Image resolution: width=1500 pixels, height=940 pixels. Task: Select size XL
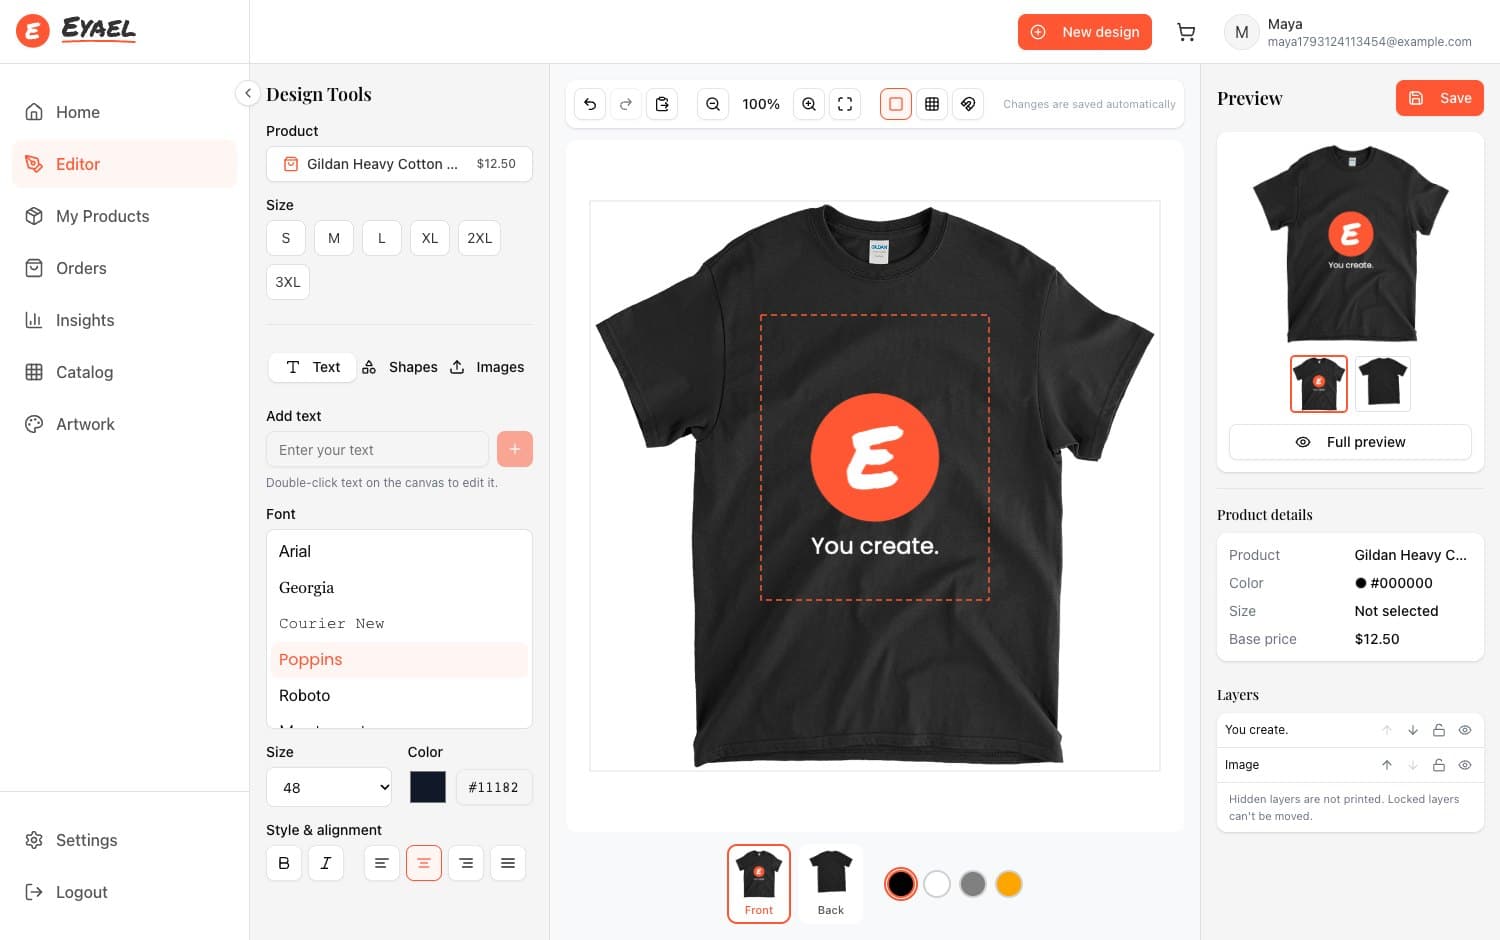[430, 238]
